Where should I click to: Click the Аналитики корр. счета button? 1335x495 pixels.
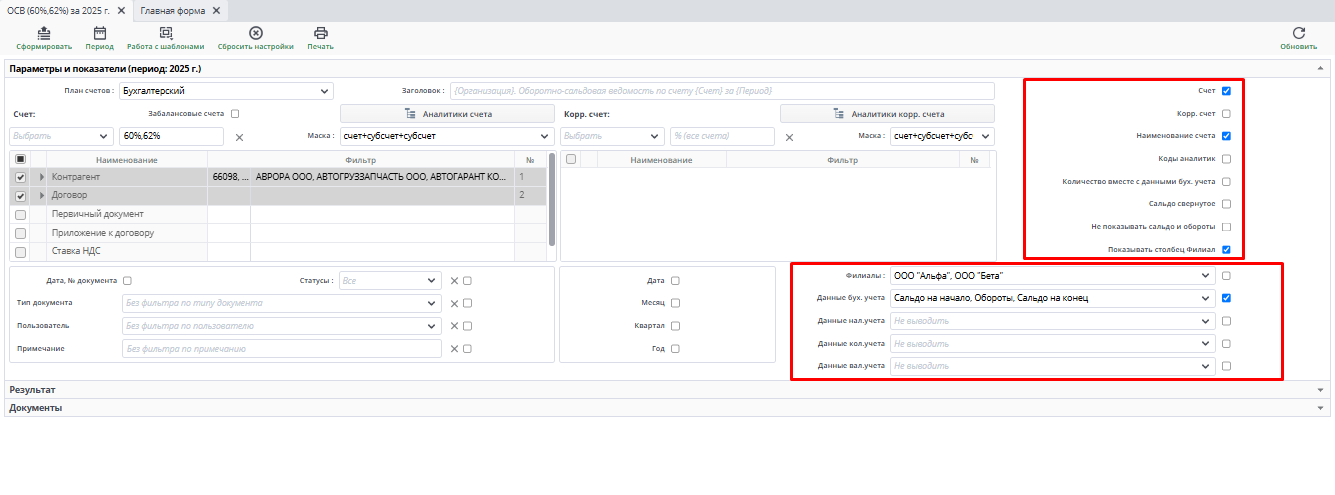pos(887,114)
